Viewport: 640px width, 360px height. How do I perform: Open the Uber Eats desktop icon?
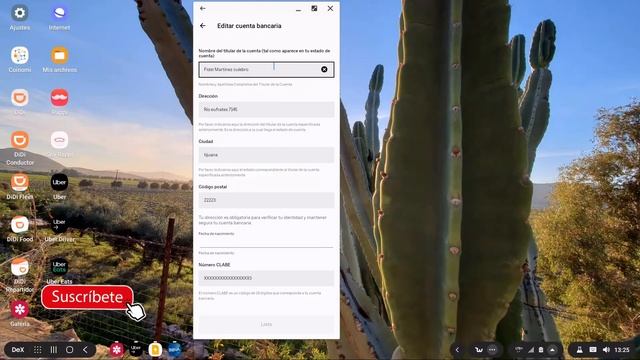pos(59,267)
